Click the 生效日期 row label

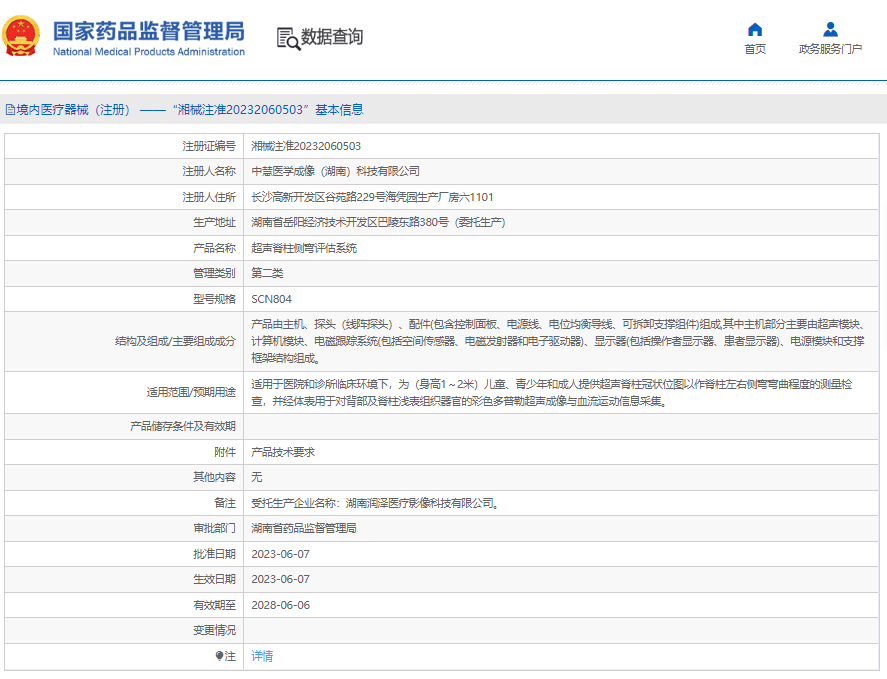[x=214, y=579]
